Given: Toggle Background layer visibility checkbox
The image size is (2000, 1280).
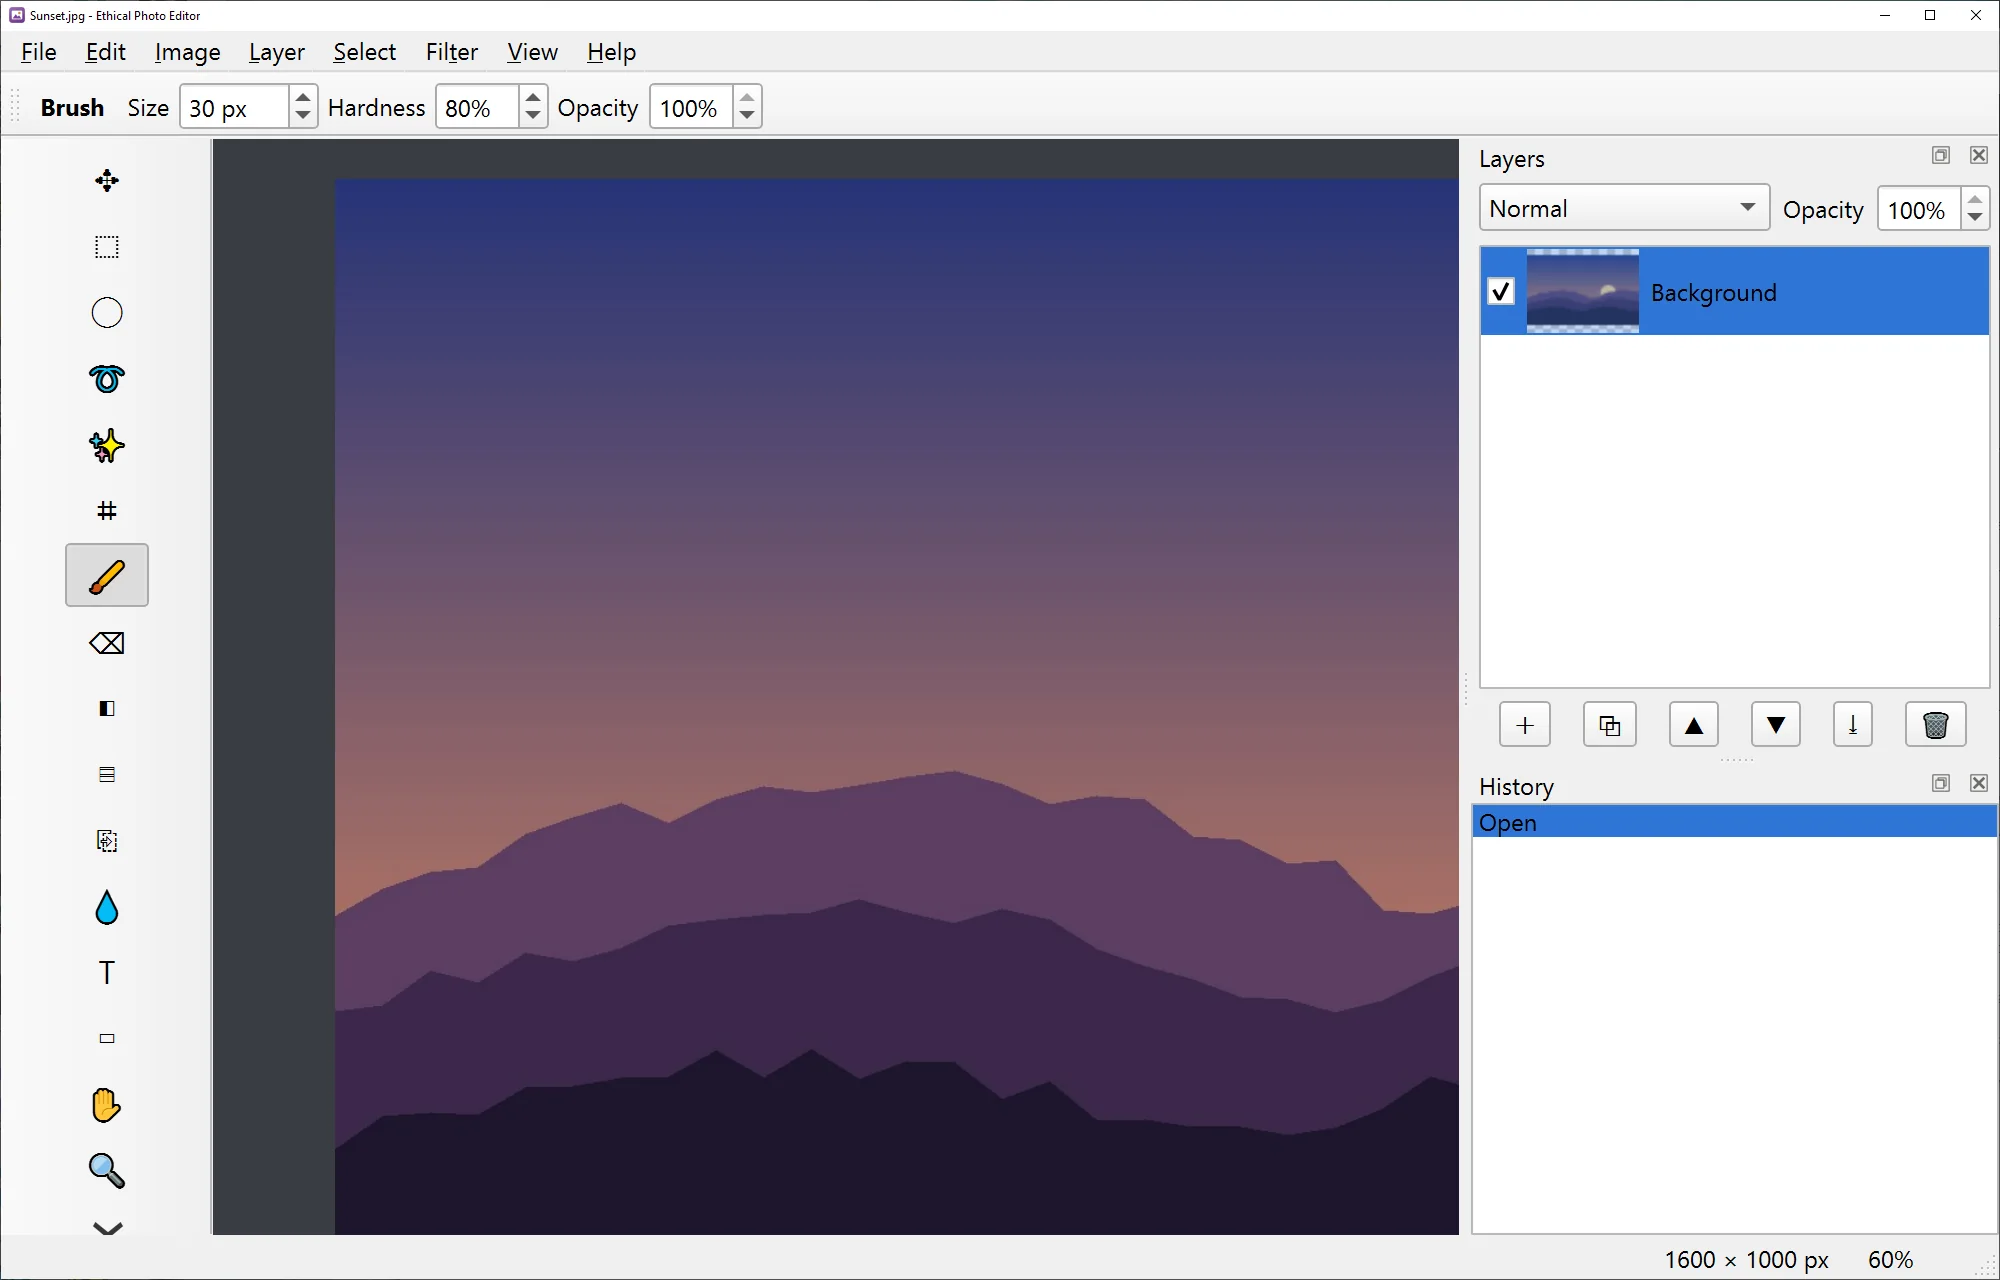Looking at the screenshot, I should coord(1501,292).
